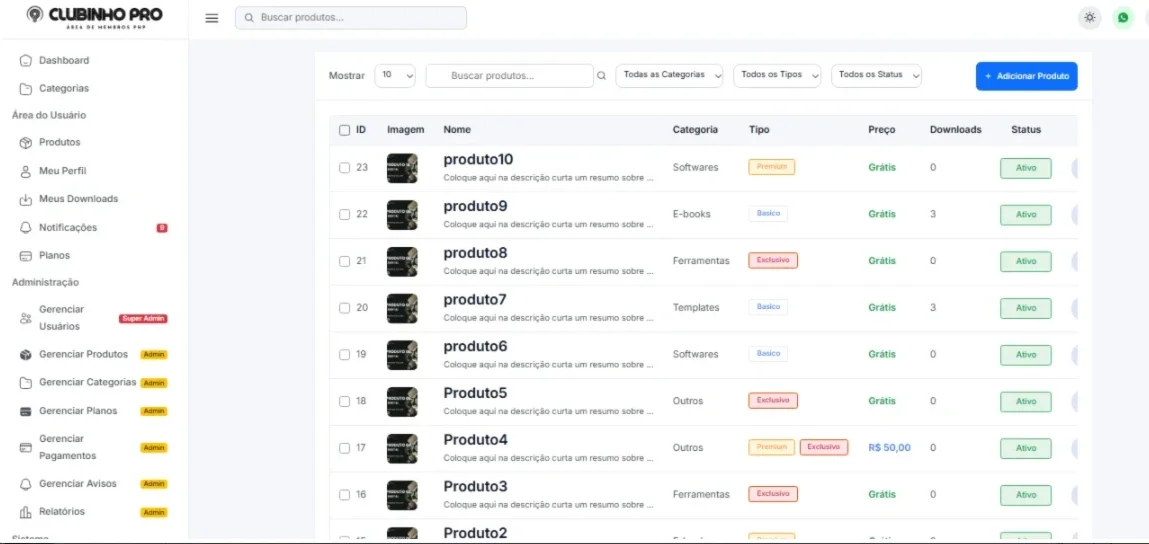The image size is (1149, 544).
Task: Check the box for produto9 row
Action: pos(344,215)
